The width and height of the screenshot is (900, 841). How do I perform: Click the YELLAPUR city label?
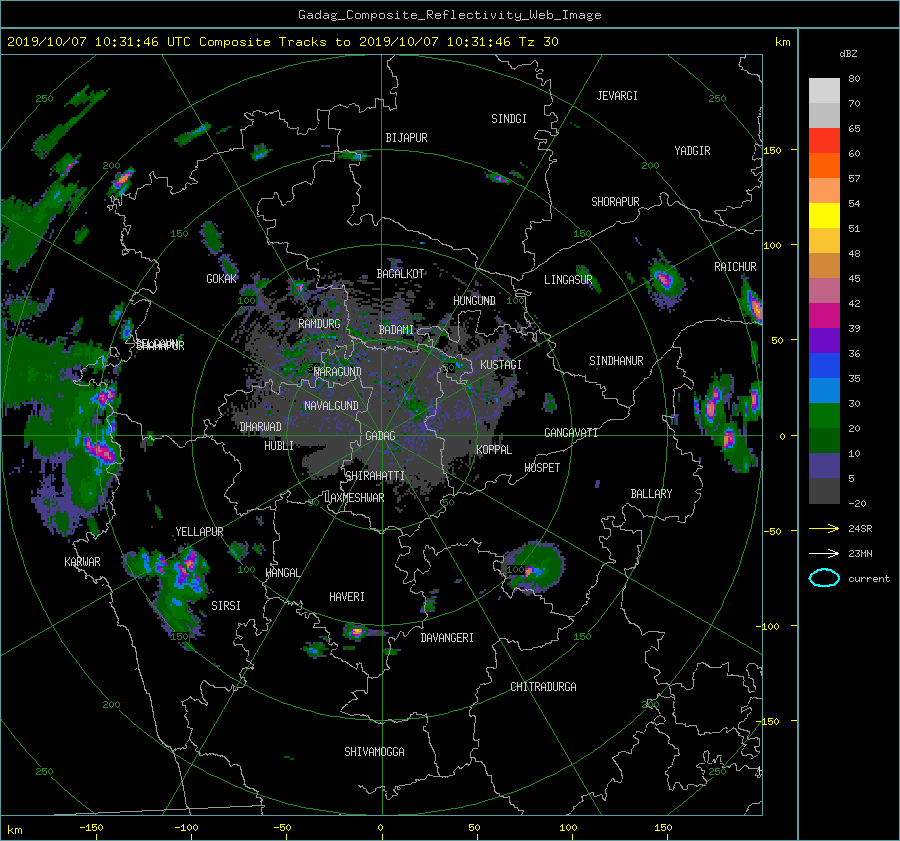point(199,532)
